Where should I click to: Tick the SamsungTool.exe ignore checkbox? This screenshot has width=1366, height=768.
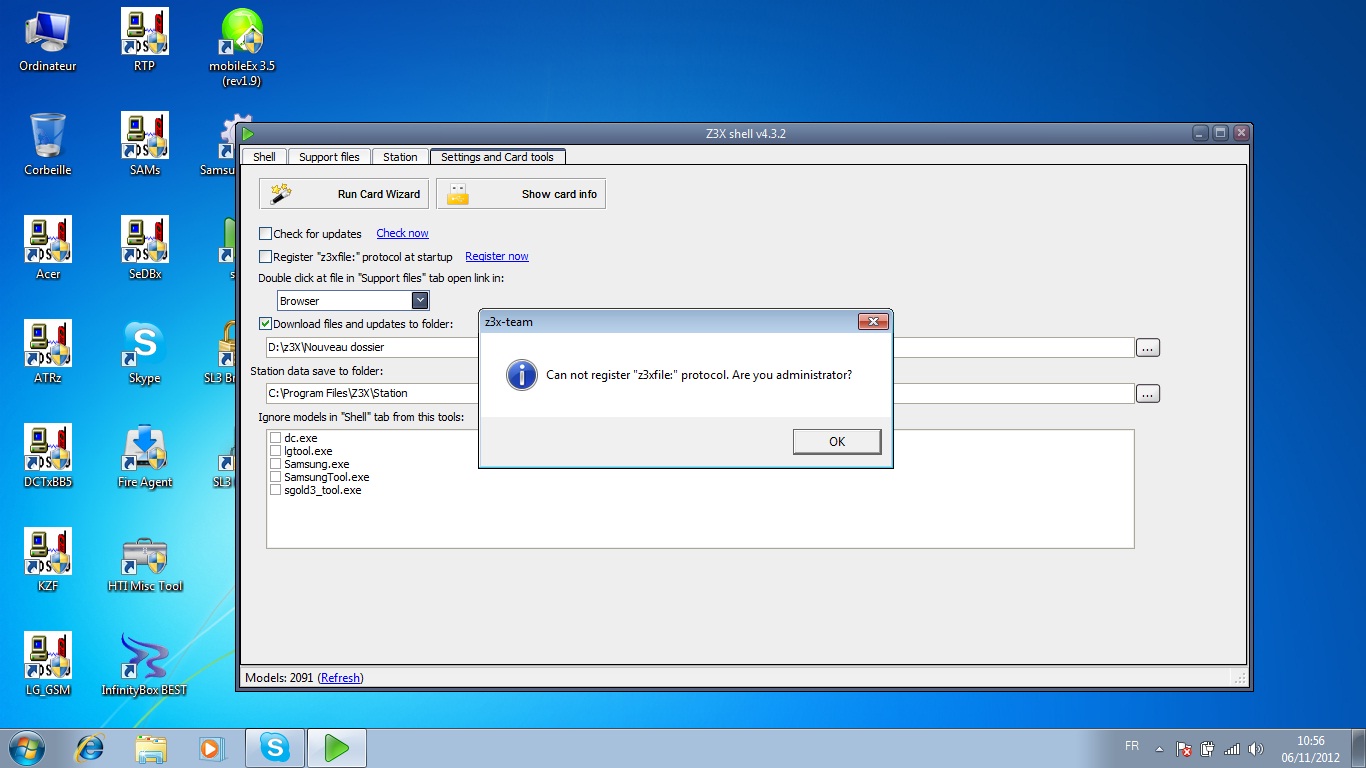point(275,477)
